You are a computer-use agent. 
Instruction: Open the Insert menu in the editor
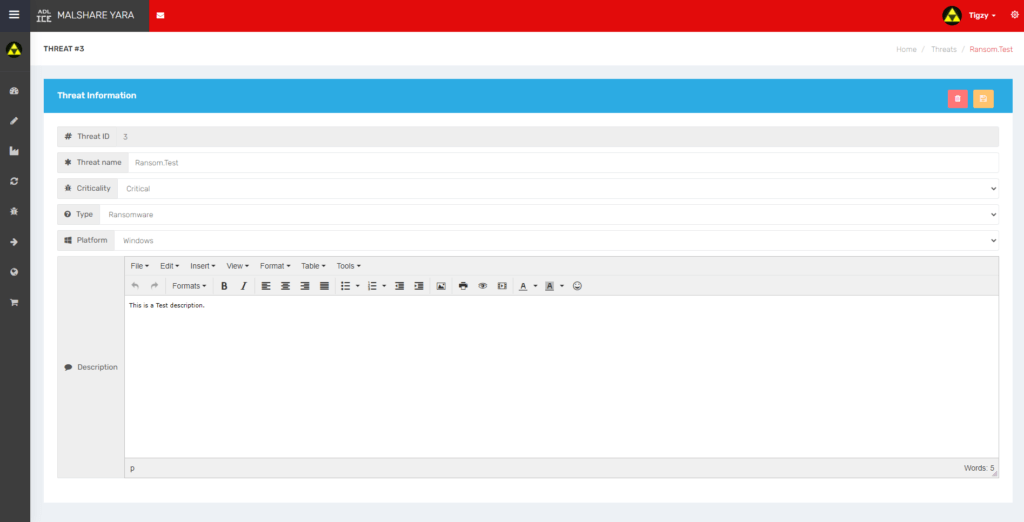pos(202,266)
